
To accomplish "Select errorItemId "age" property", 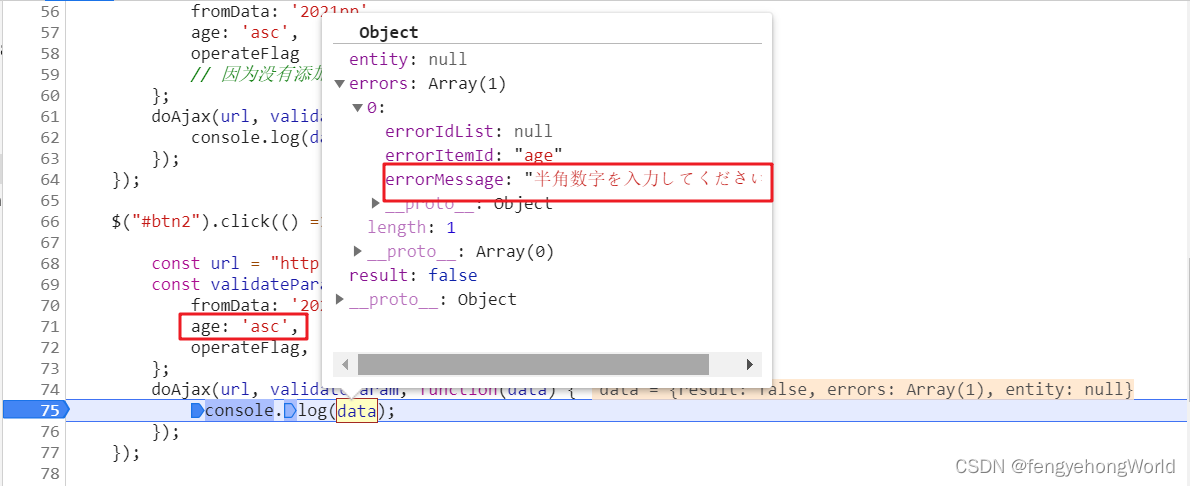I will point(474,156).
